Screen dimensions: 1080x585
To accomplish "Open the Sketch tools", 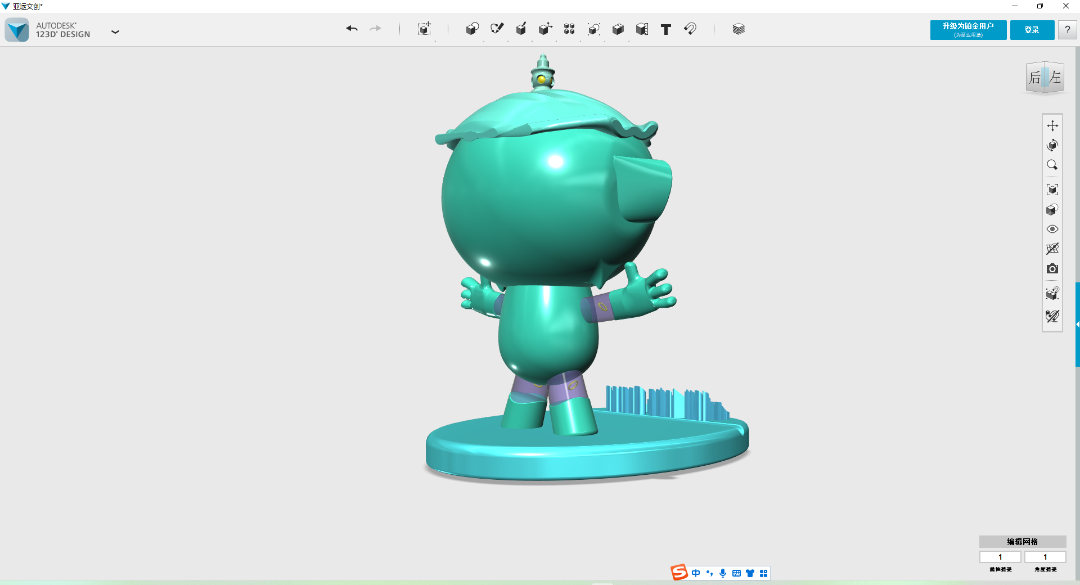I will click(497, 29).
